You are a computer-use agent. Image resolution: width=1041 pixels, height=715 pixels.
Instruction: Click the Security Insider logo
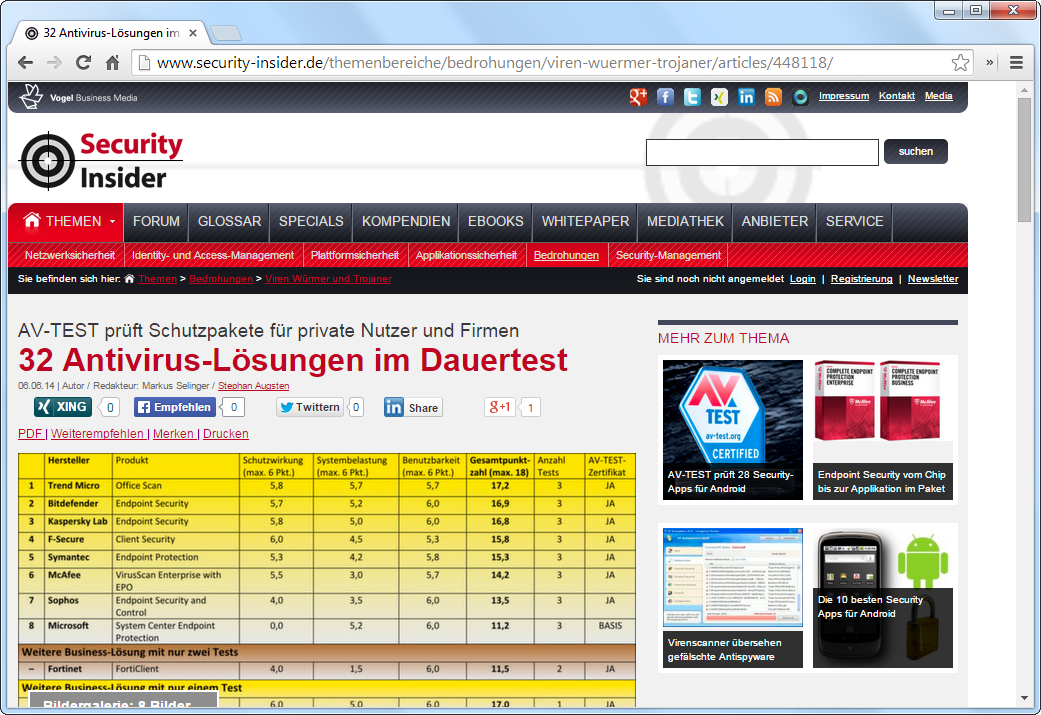[102, 160]
